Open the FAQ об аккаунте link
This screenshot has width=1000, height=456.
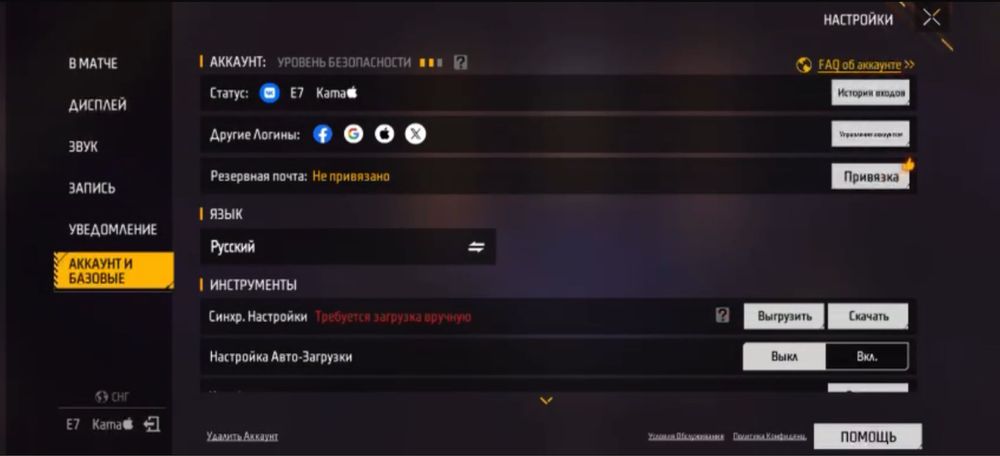tap(859, 65)
